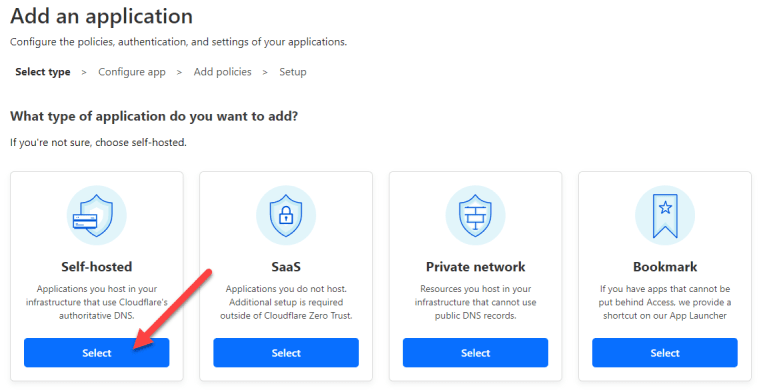Click the Bookmark card heading
Viewport: 761px width, 390px height.
[665, 267]
